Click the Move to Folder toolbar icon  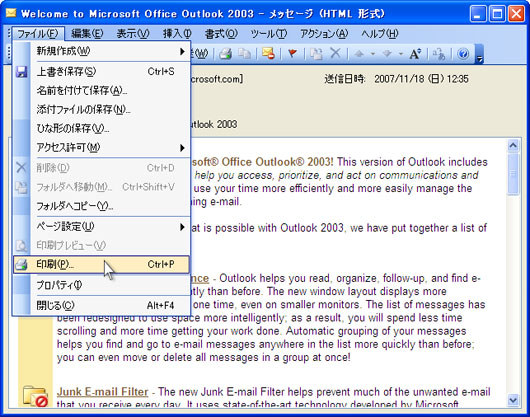pos(316,54)
